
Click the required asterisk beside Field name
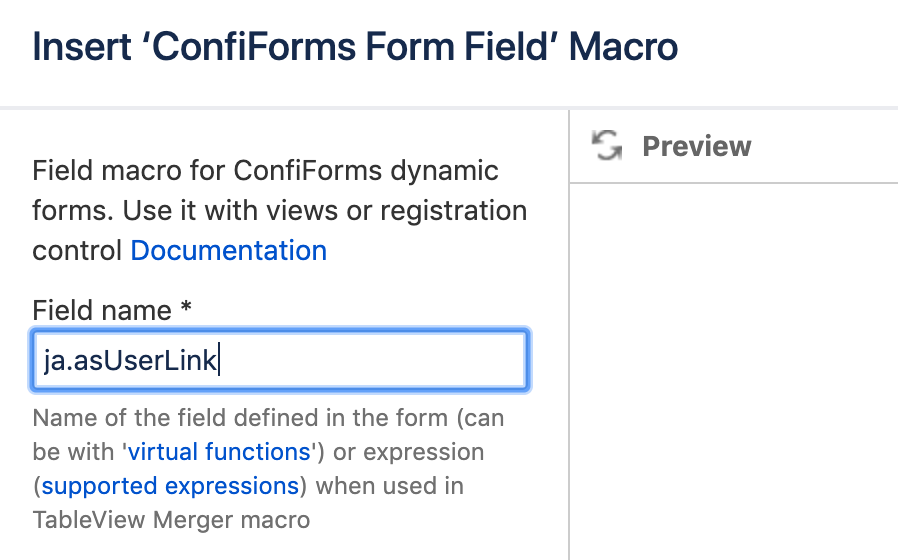186,309
